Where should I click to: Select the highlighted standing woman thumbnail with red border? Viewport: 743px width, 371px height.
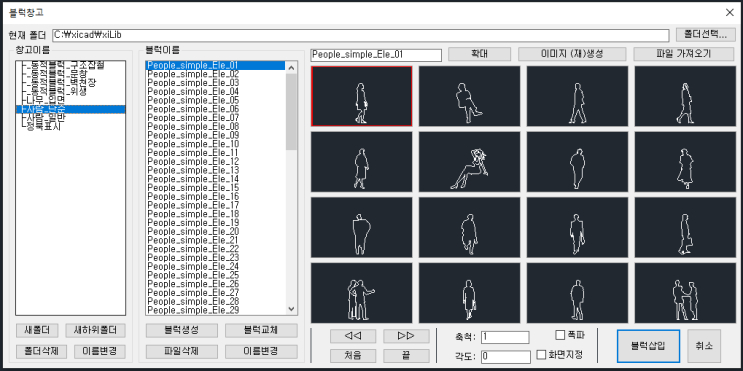pos(362,96)
